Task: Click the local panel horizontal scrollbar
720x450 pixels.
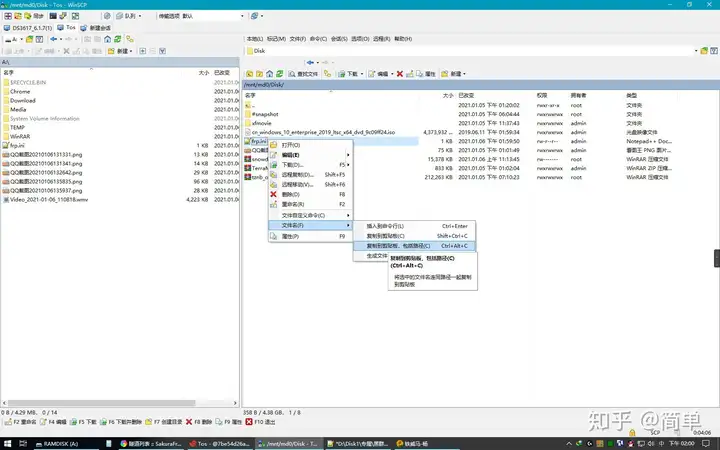Action: point(101,403)
